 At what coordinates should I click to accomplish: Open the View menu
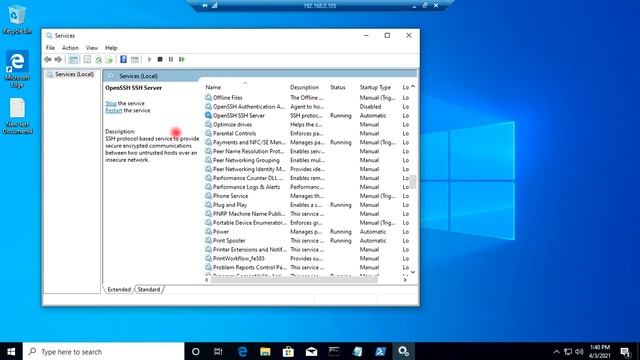(92, 48)
